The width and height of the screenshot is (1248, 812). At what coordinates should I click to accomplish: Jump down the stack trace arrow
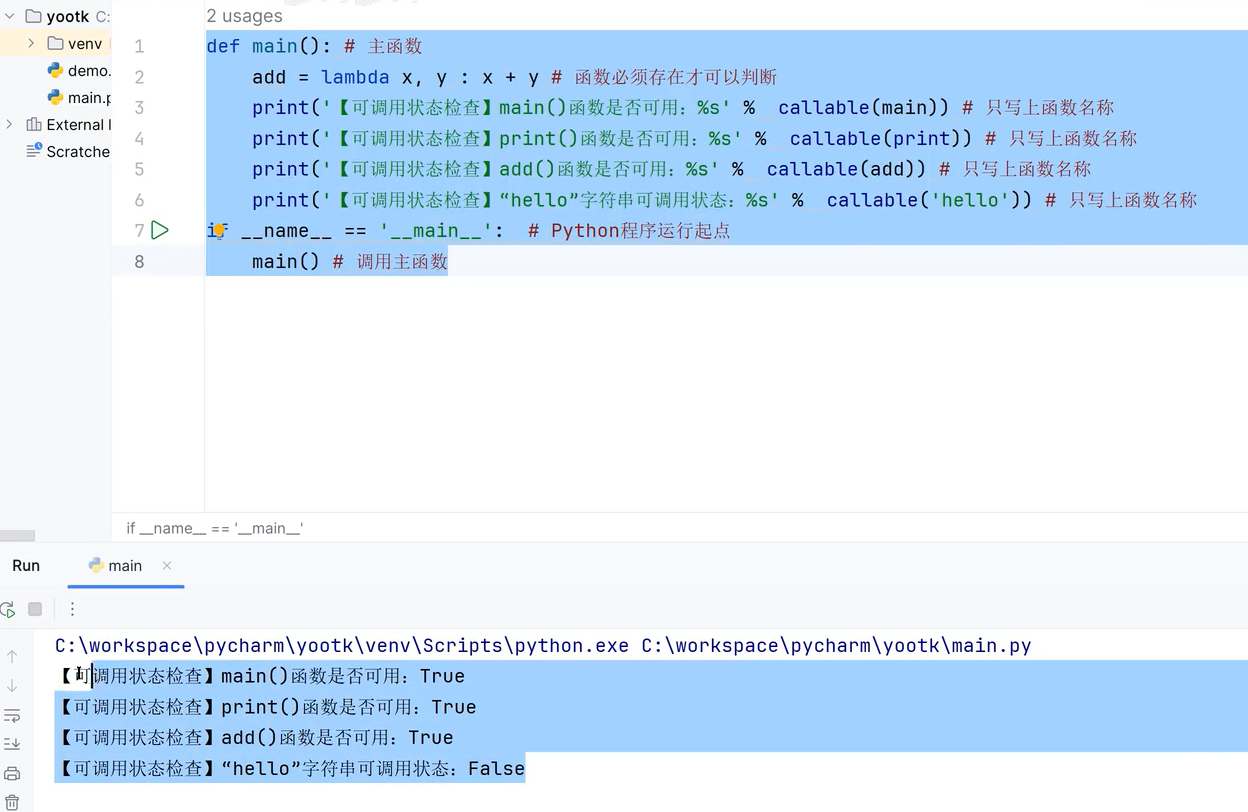click(12, 686)
